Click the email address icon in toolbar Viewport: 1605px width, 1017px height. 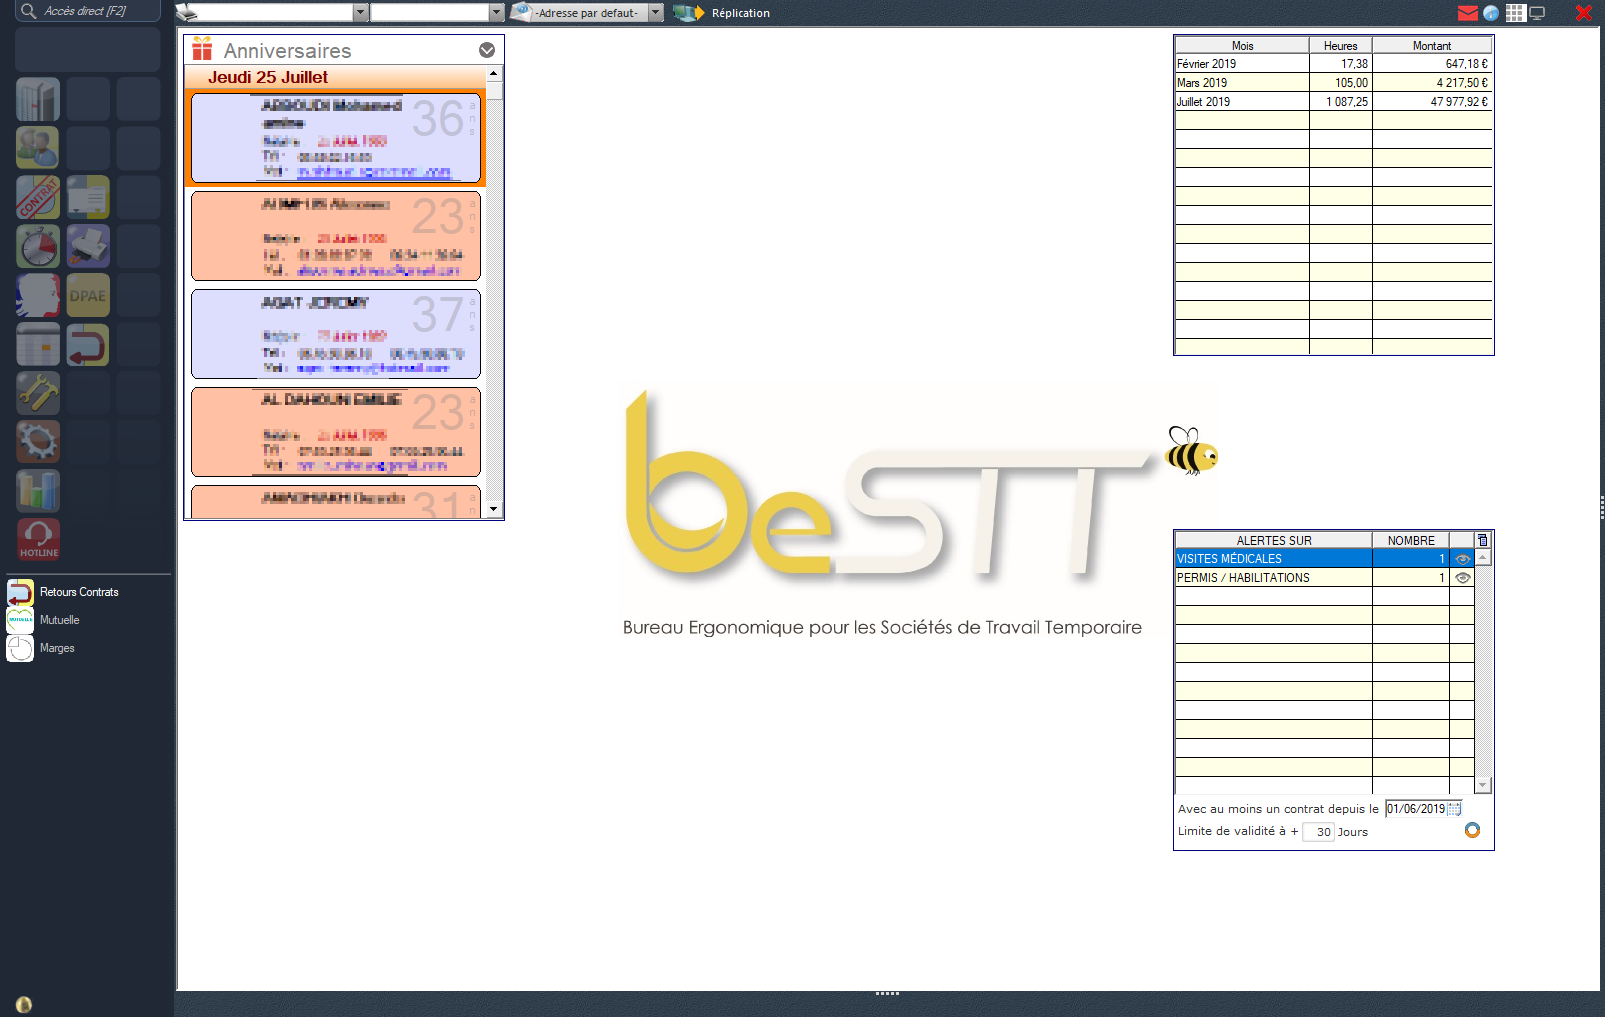click(x=520, y=12)
